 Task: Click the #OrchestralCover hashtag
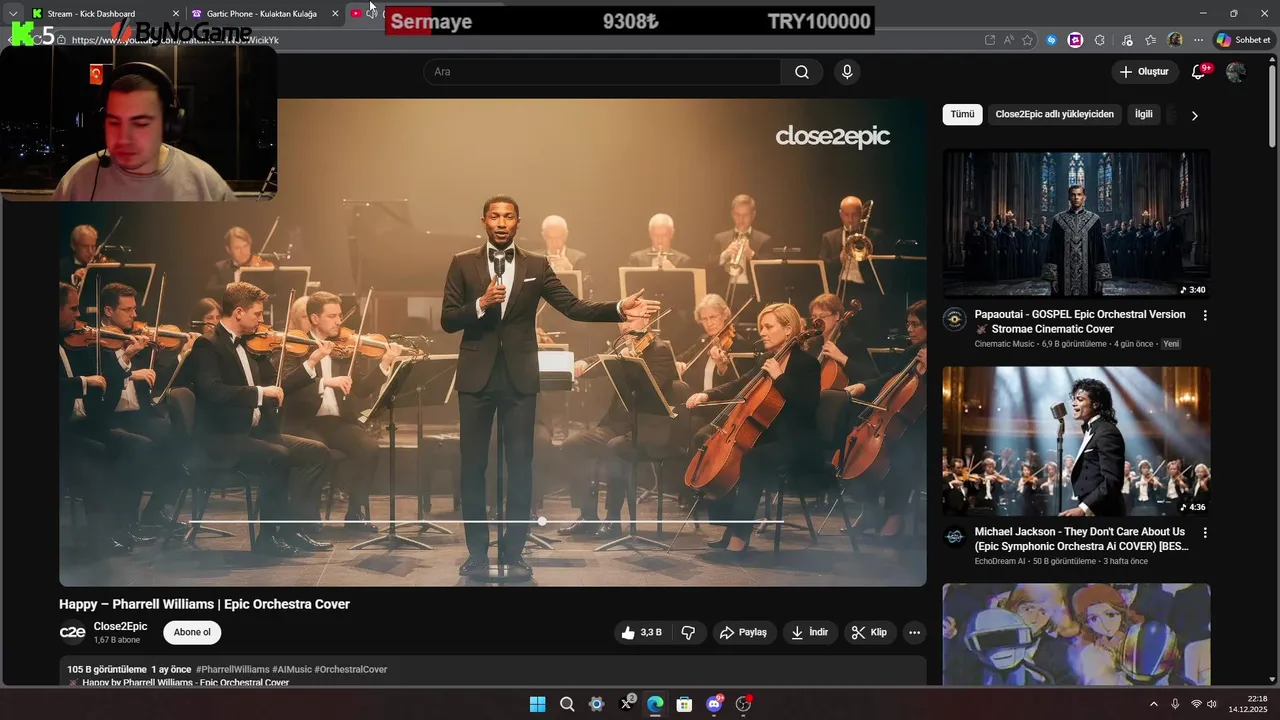coord(351,669)
